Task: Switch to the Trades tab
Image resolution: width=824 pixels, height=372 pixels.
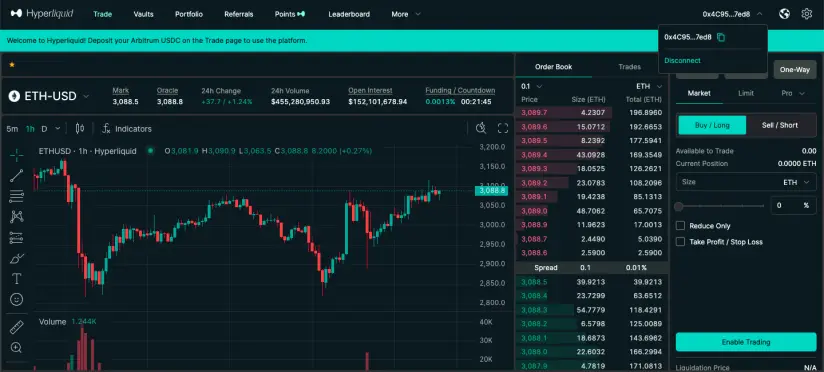Action: point(630,67)
